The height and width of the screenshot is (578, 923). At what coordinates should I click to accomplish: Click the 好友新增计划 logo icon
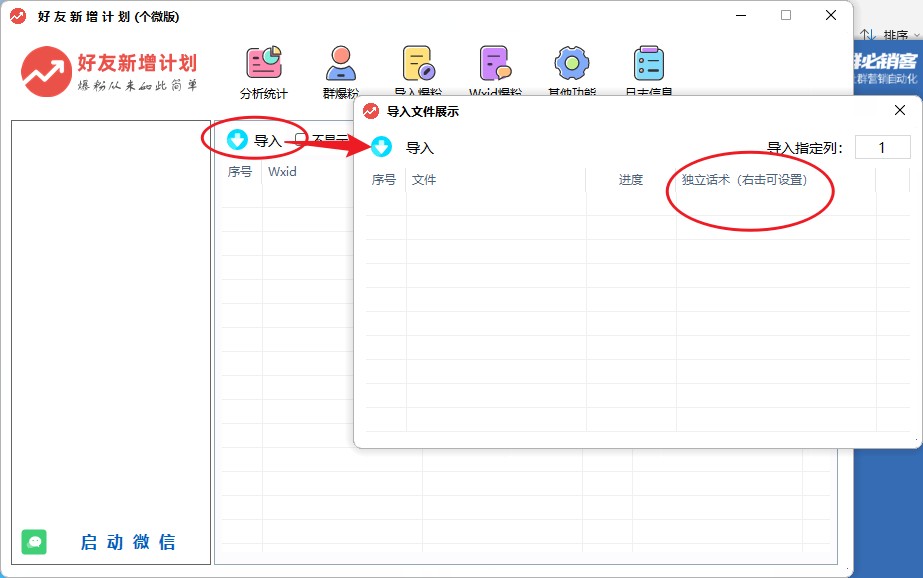(x=44, y=71)
